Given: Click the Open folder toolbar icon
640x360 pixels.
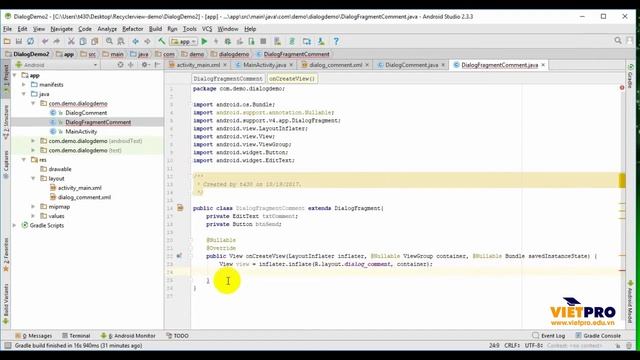Looking at the screenshot, I should (7, 41).
